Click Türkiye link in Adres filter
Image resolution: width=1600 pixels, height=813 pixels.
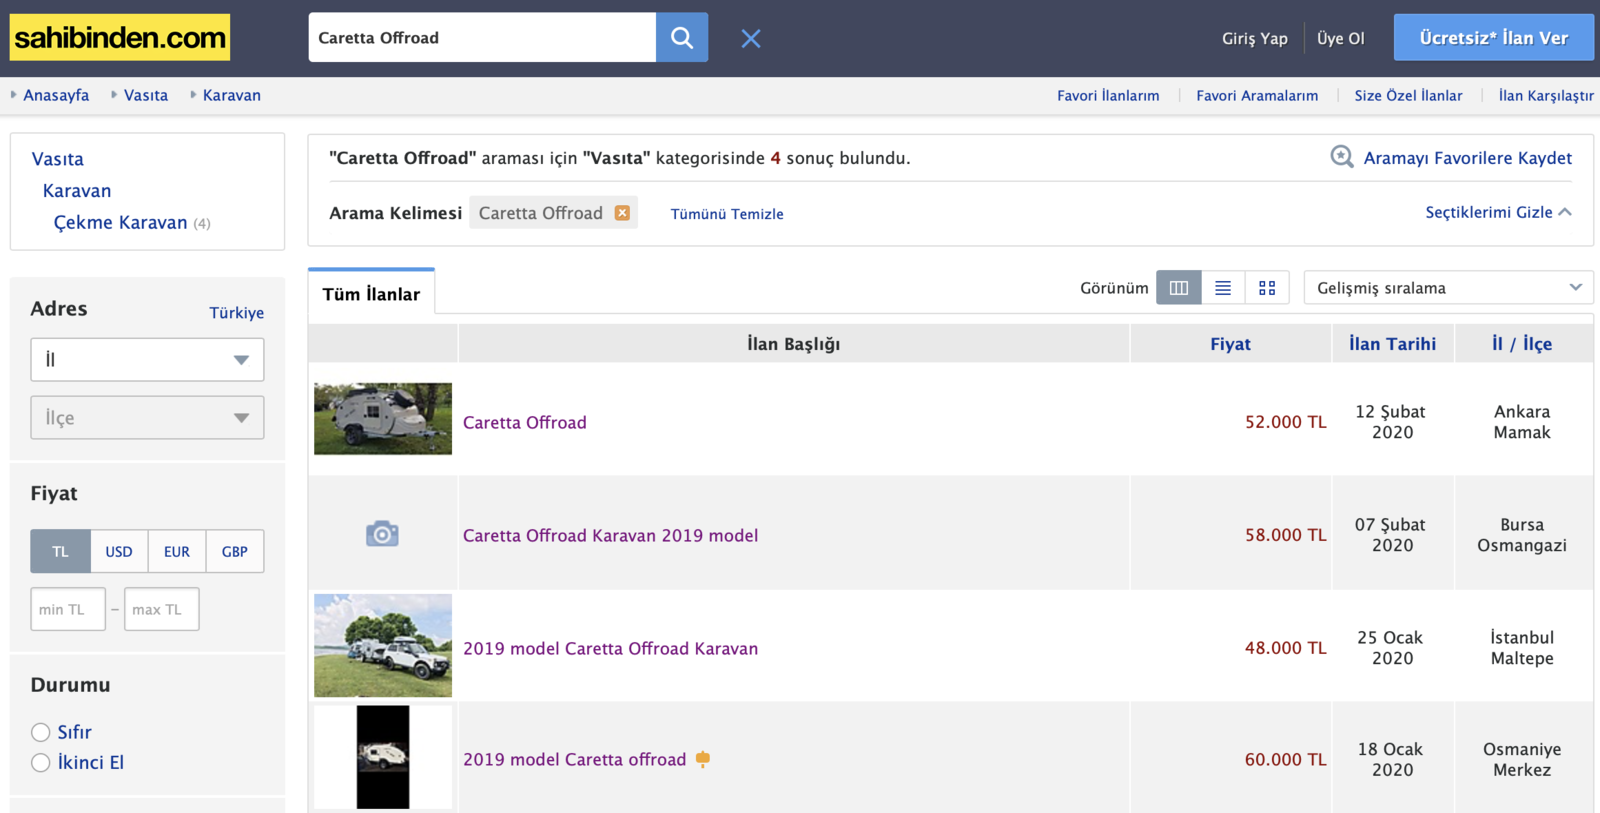pos(237,313)
